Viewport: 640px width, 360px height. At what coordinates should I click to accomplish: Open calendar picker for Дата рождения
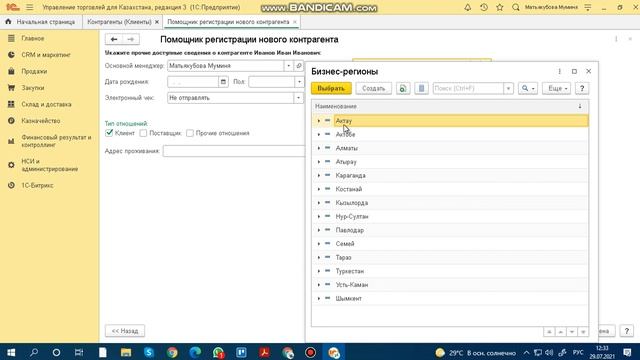(x=223, y=82)
